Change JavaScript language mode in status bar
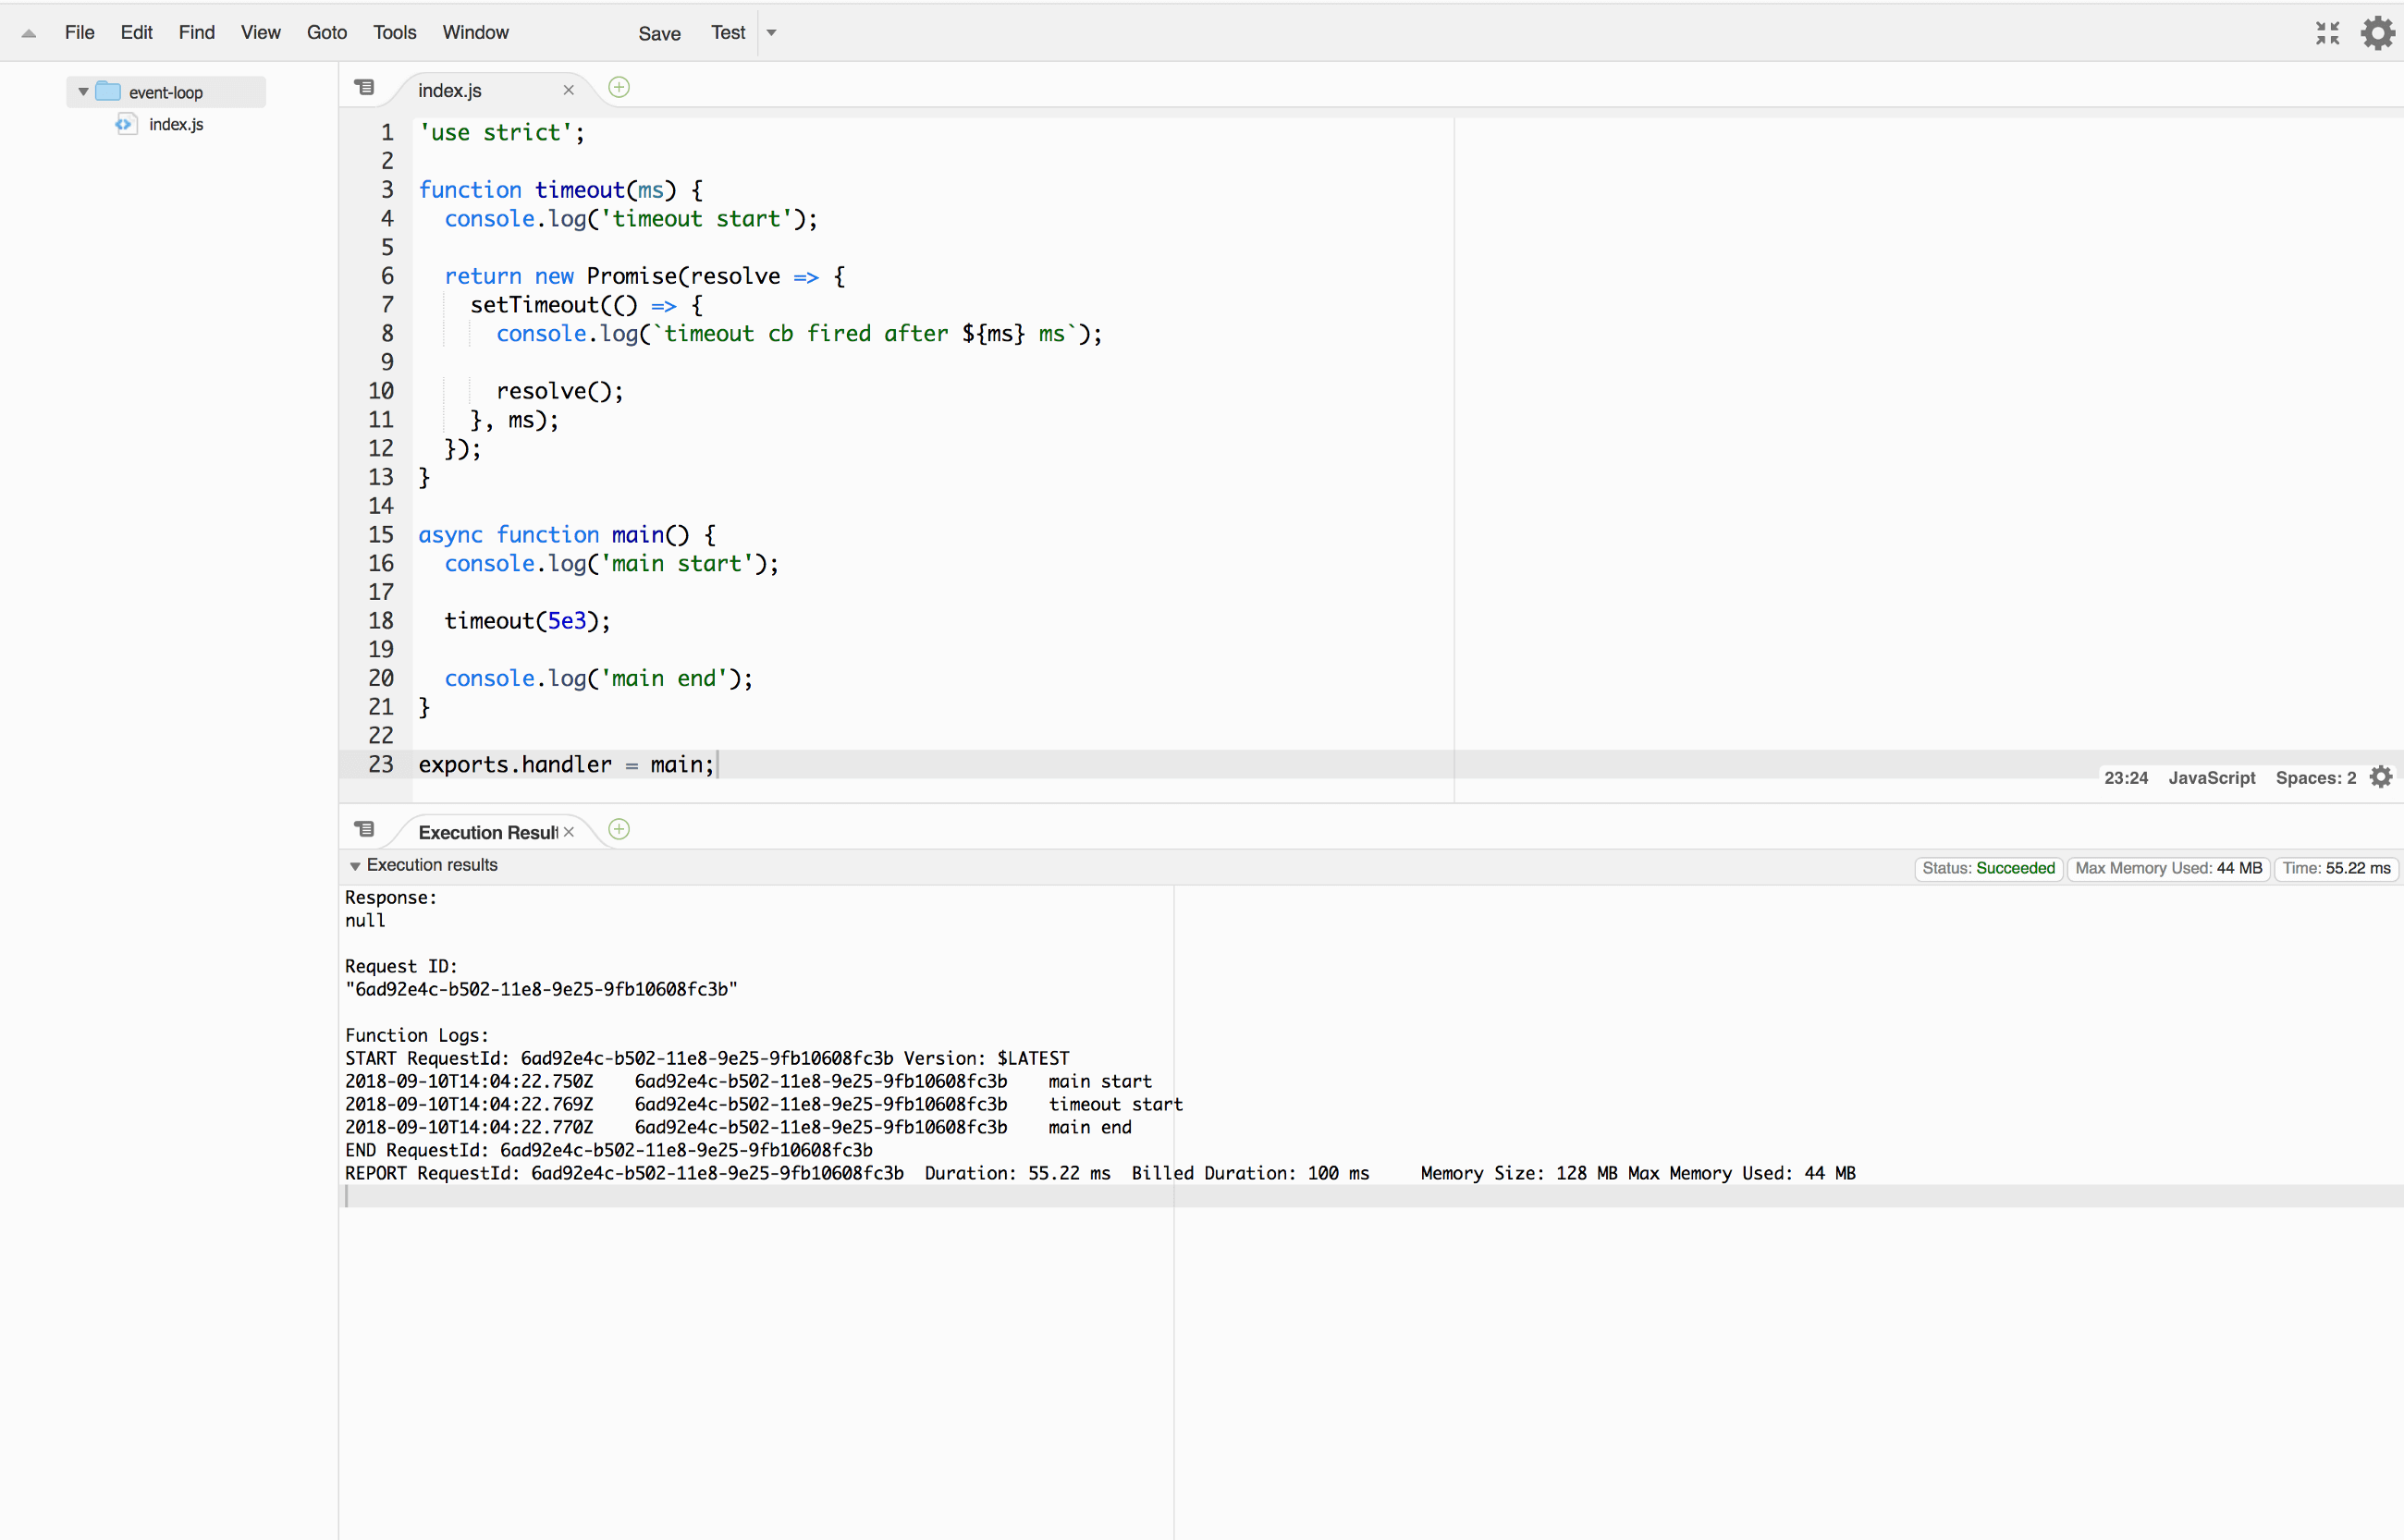This screenshot has height=1540, width=2404. point(2211,778)
